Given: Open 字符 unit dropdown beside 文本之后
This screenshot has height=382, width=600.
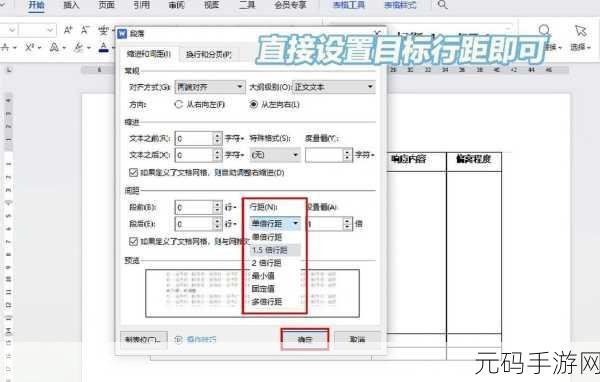Looking at the screenshot, I should point(235,155).
